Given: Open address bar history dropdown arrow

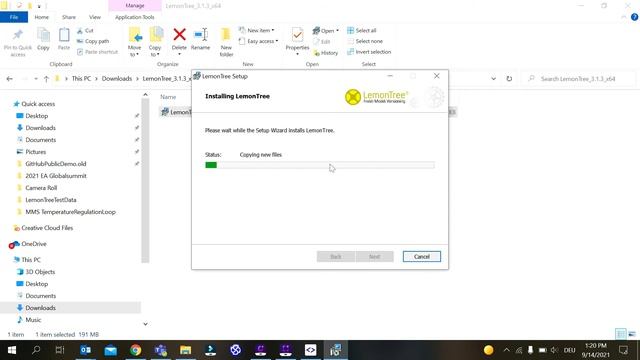Looking at the screenshot, I should [493, 79].
